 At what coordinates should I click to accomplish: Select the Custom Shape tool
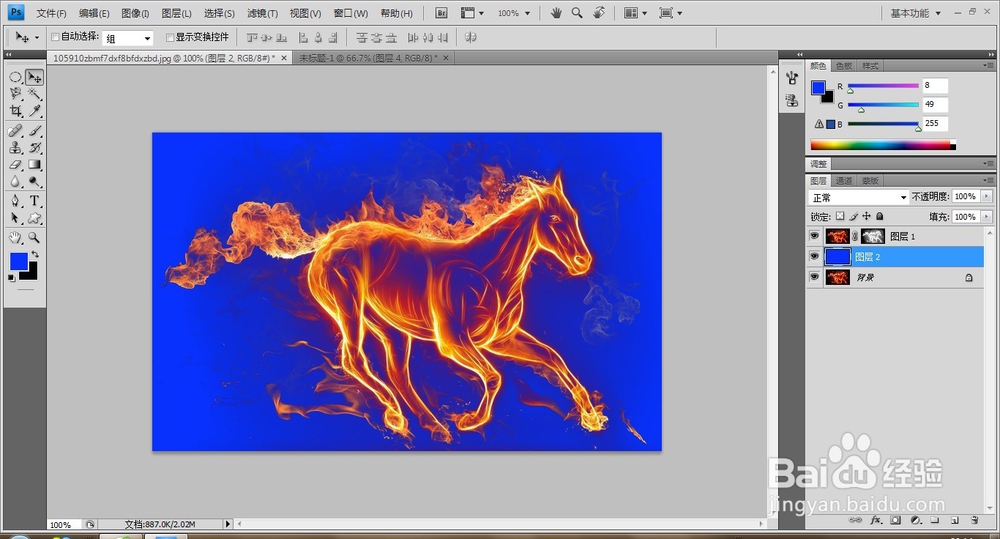click(x=34, y=218)
